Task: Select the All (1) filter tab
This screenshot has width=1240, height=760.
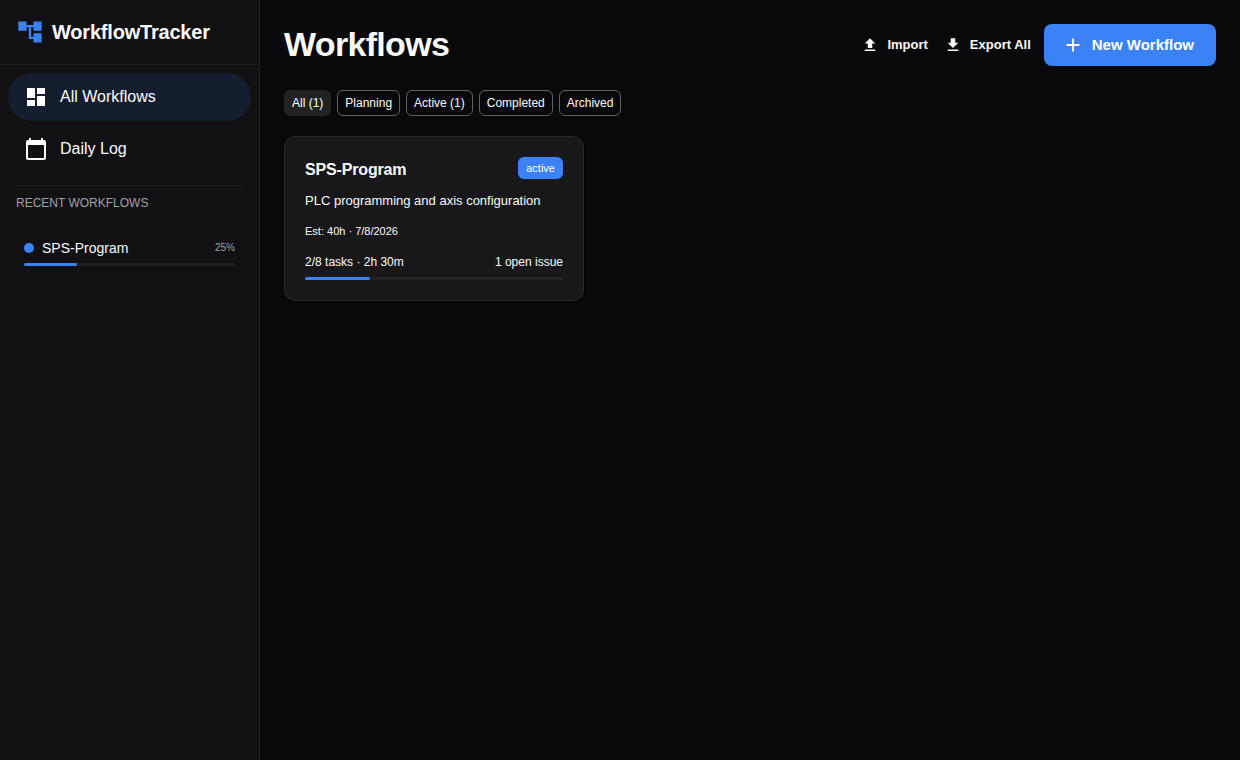Action: (307, 103)
